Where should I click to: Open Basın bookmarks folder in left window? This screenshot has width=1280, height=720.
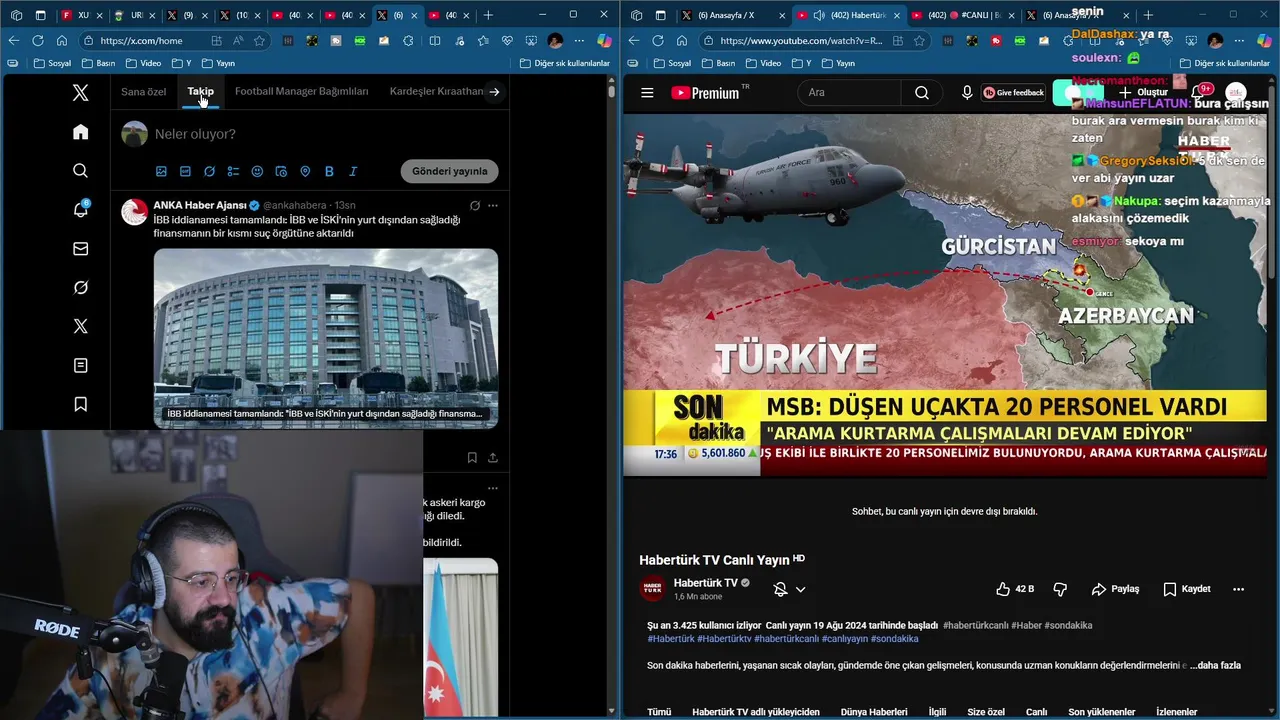(x=98, y=63)
